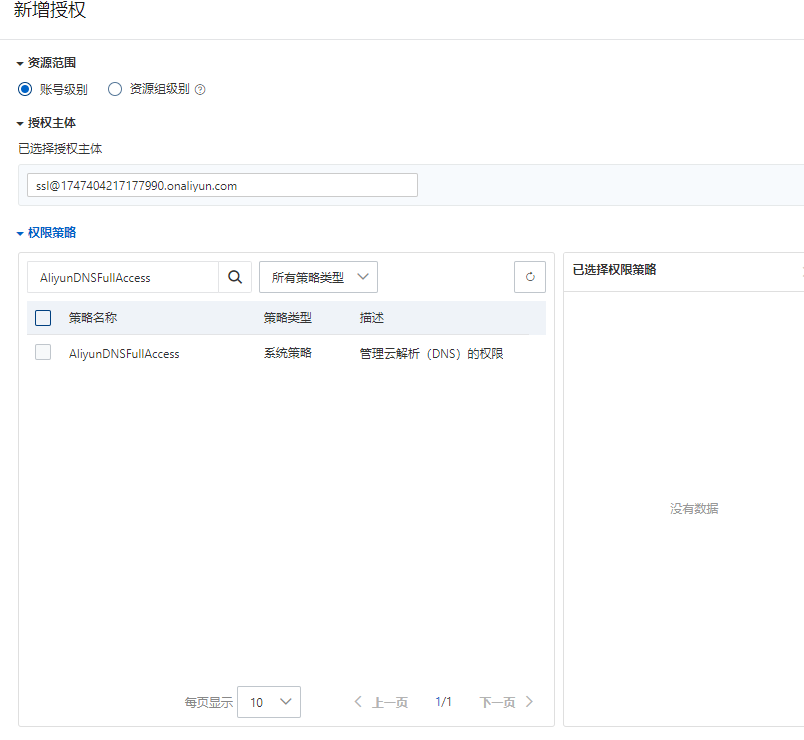Collapse the 授权主体 section
Viewport: 804px width, 740px height.
pos(20,123)
